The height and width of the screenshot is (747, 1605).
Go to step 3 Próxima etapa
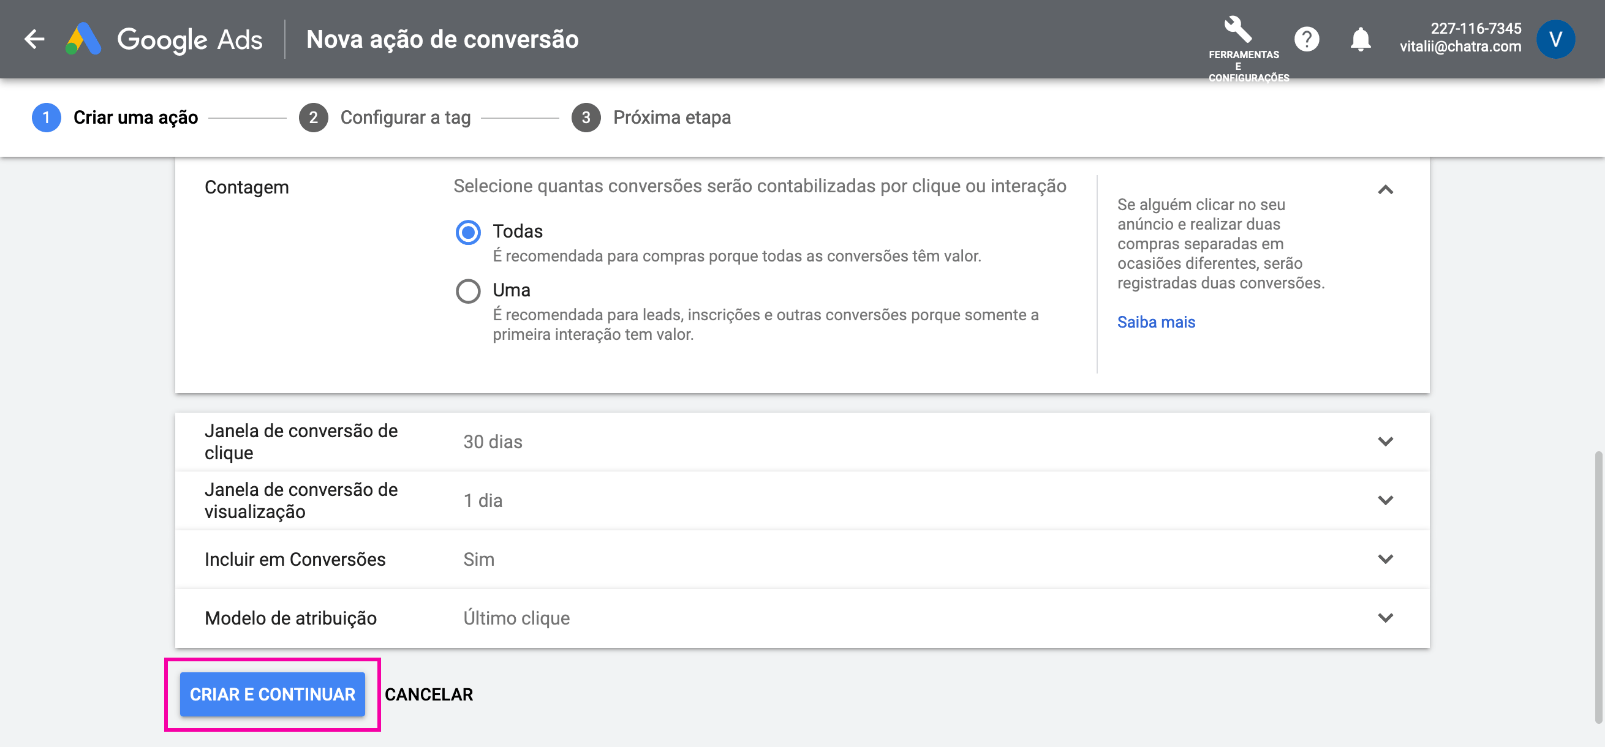pyautogui.click(x=652, y=118)
